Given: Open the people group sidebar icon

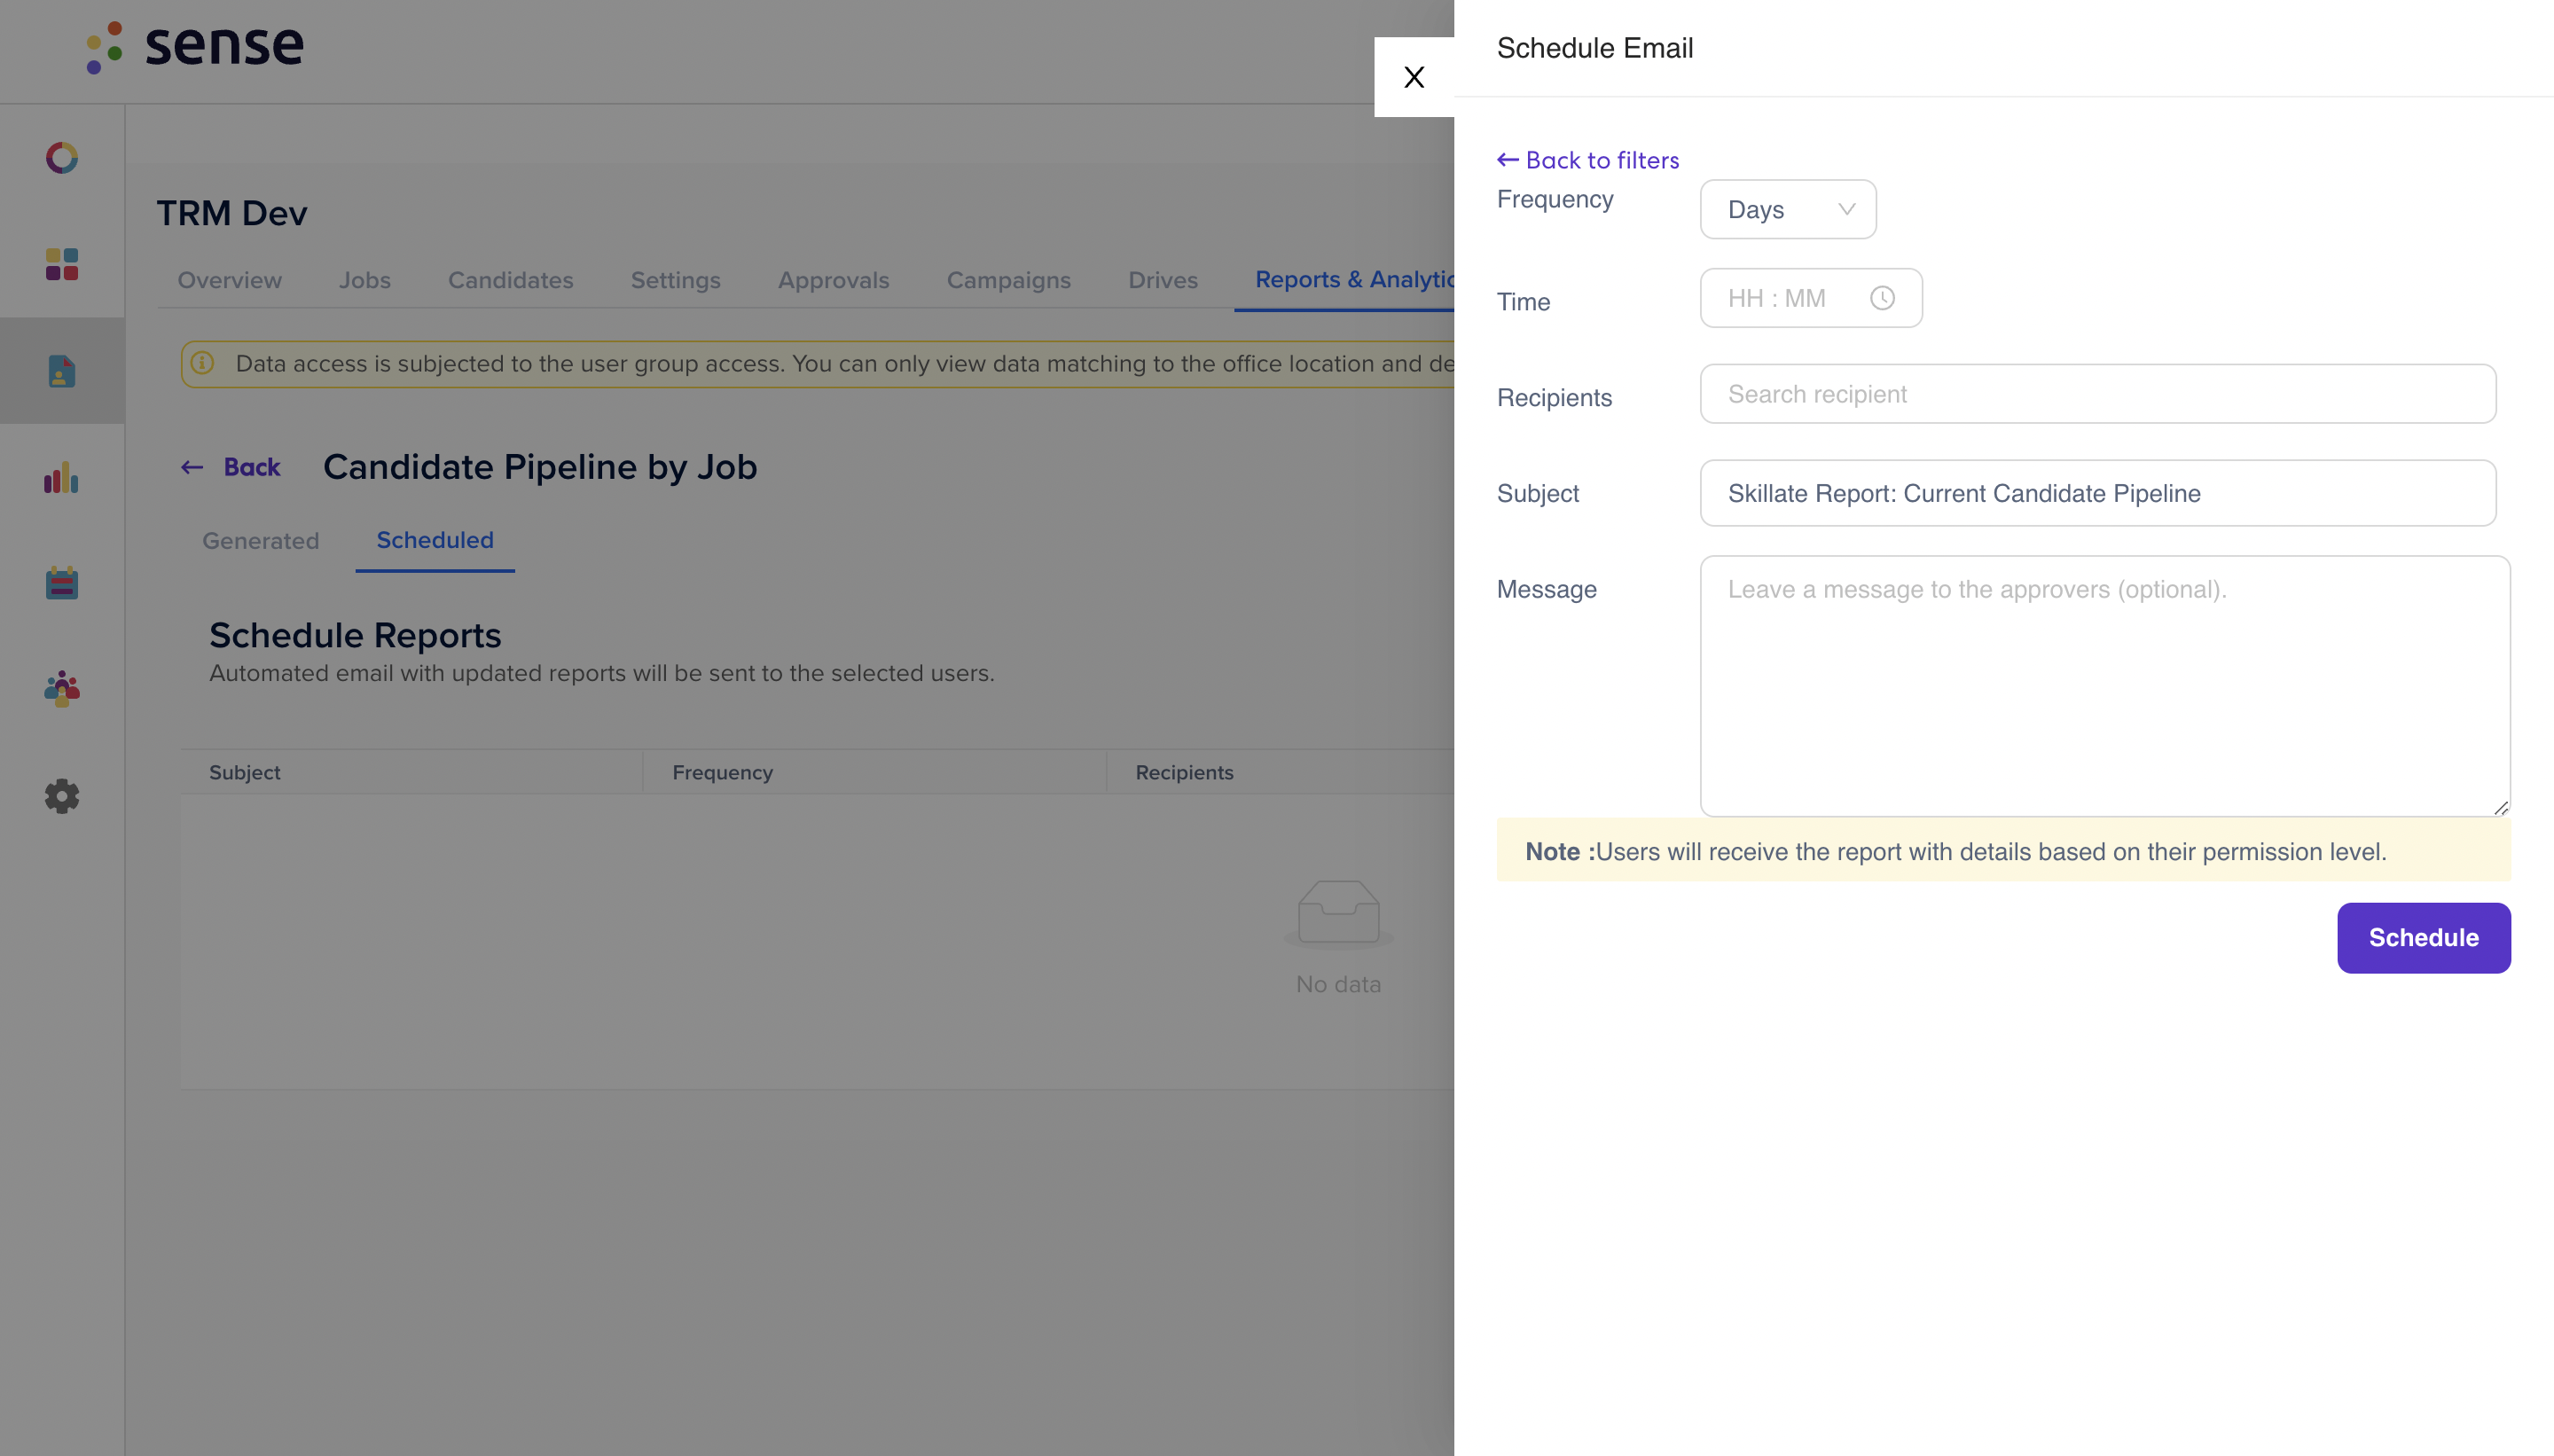Looking at the screenshot, I should (x=62, y=689).
